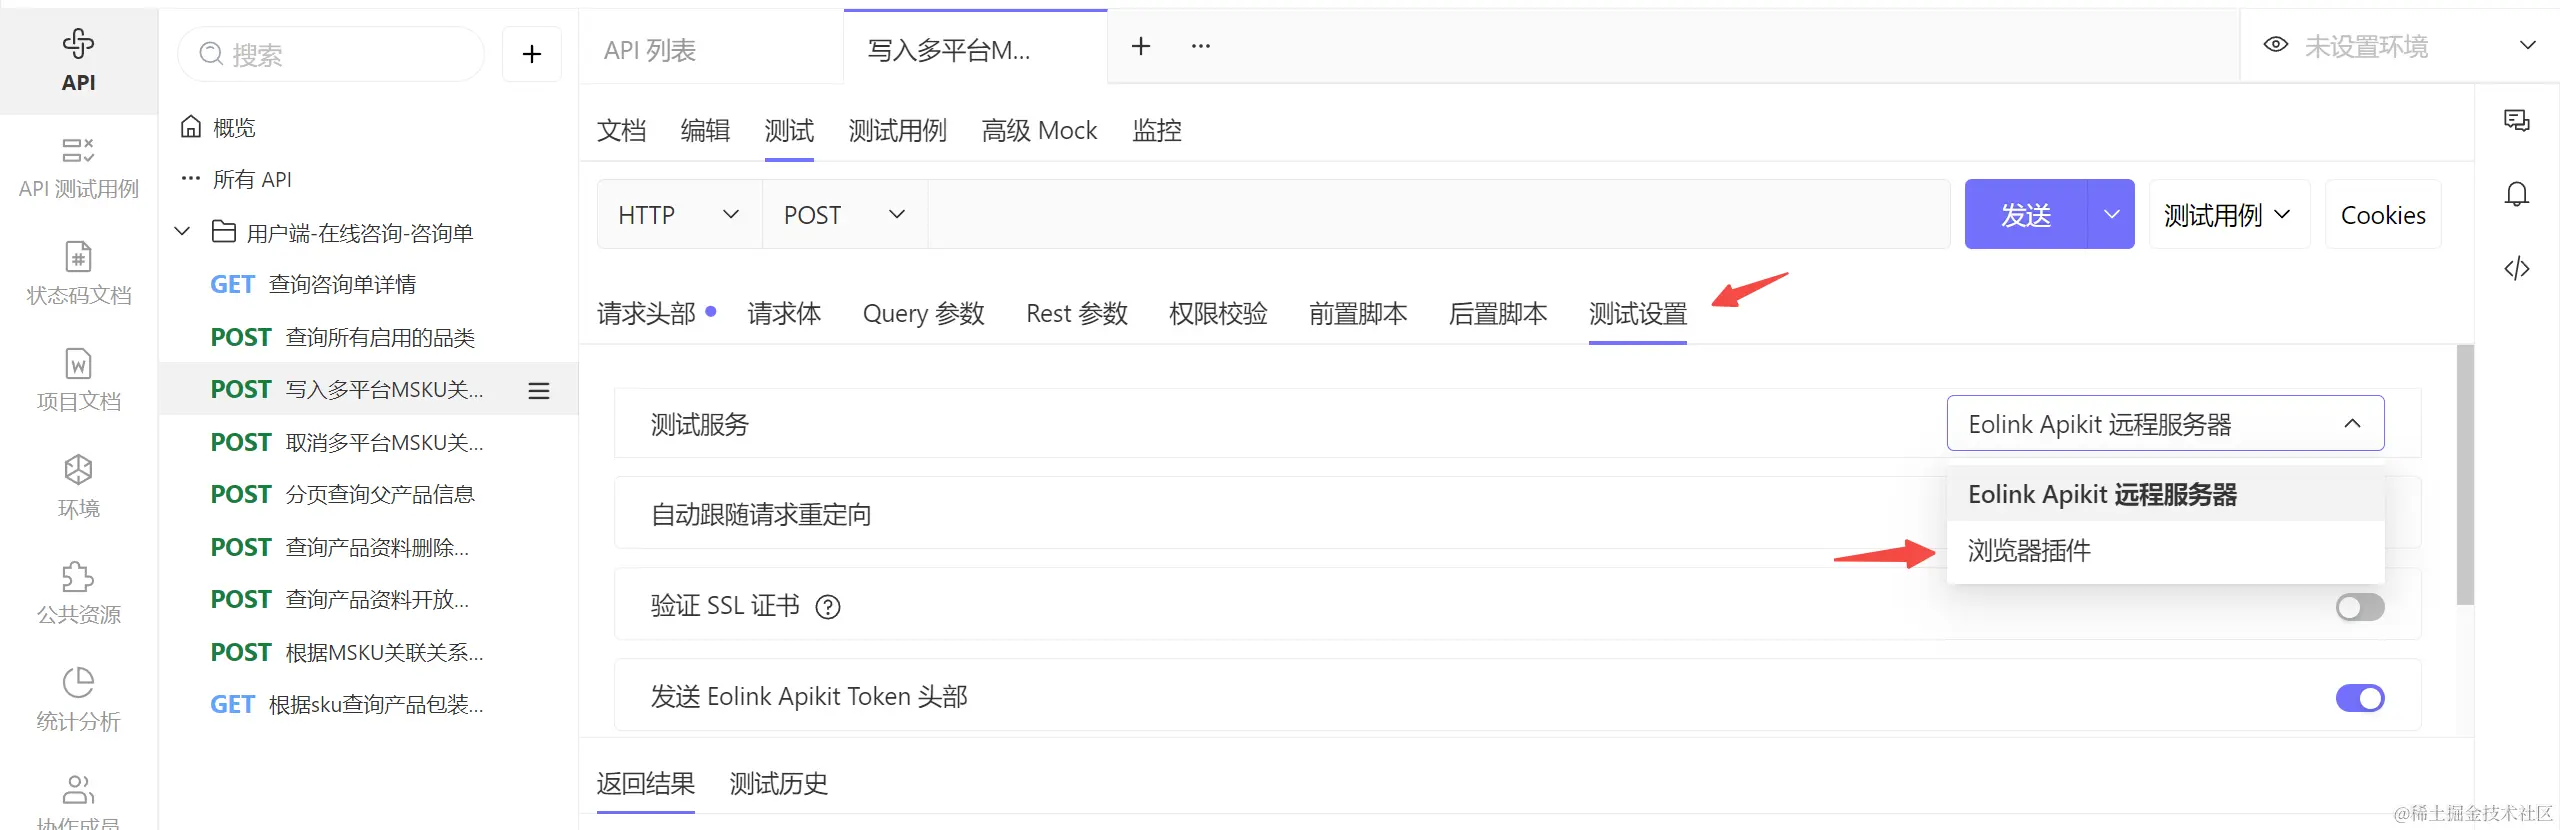Open the Rest 参数 tab
The image size is (2560, 830).
click(1076, 314)
